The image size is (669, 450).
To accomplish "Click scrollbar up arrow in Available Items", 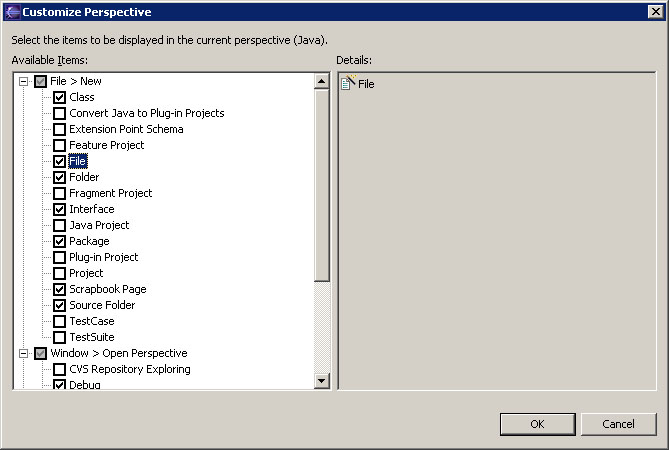I will coord(322,81).
